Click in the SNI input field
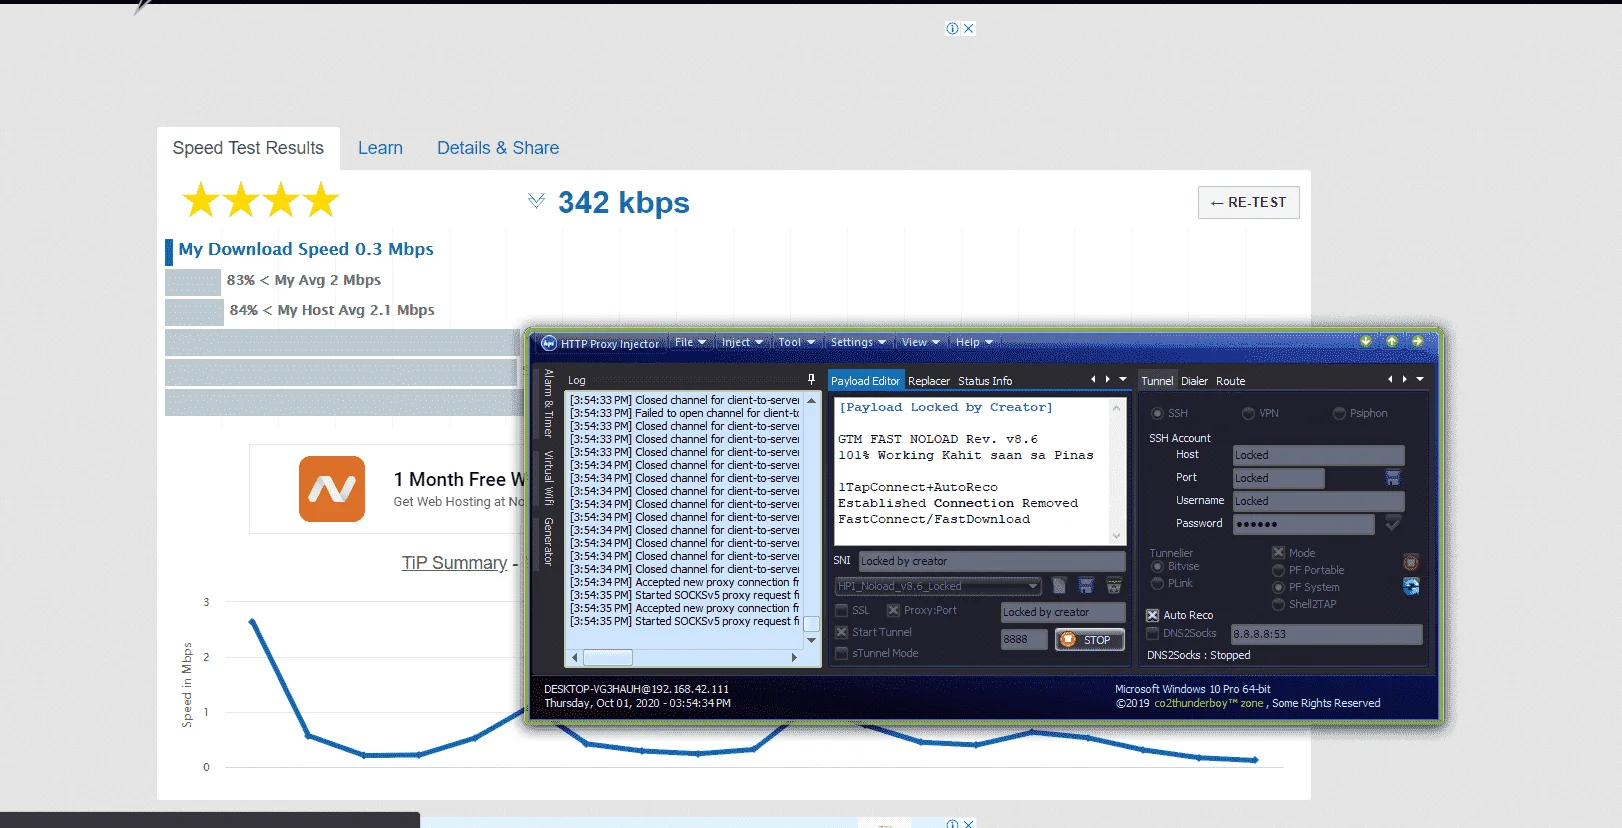1622x828 pixels. 991,561
